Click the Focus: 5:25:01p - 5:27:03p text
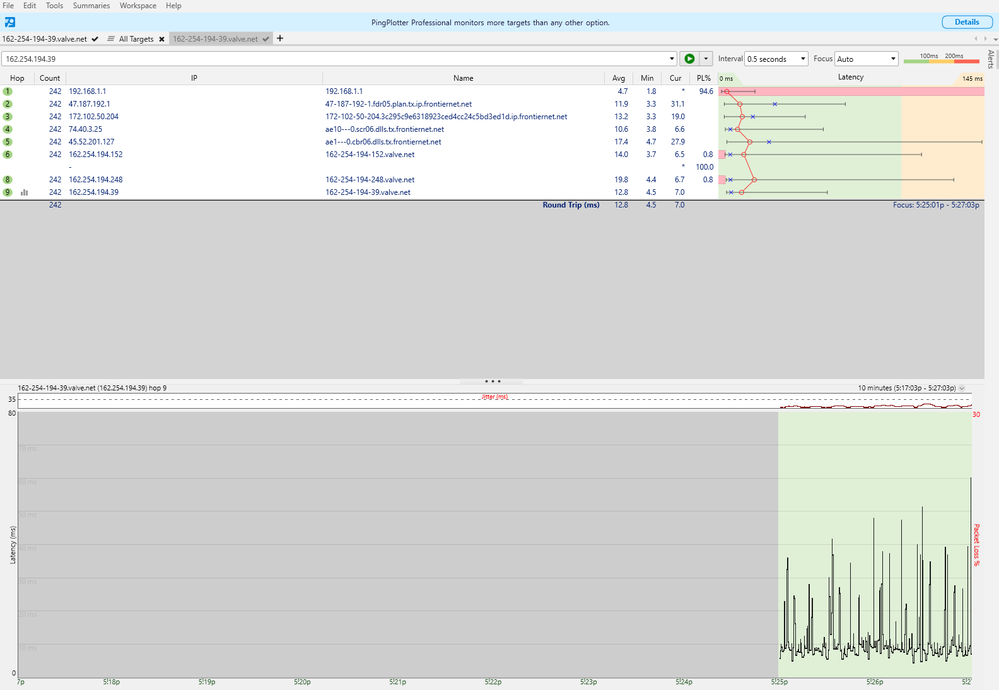 pos(936,205)
